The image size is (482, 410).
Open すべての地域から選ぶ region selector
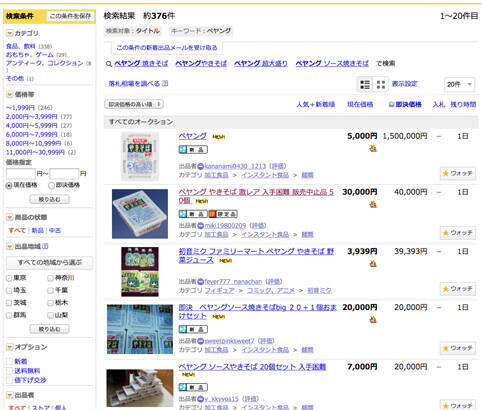click(x=49, y=263)
